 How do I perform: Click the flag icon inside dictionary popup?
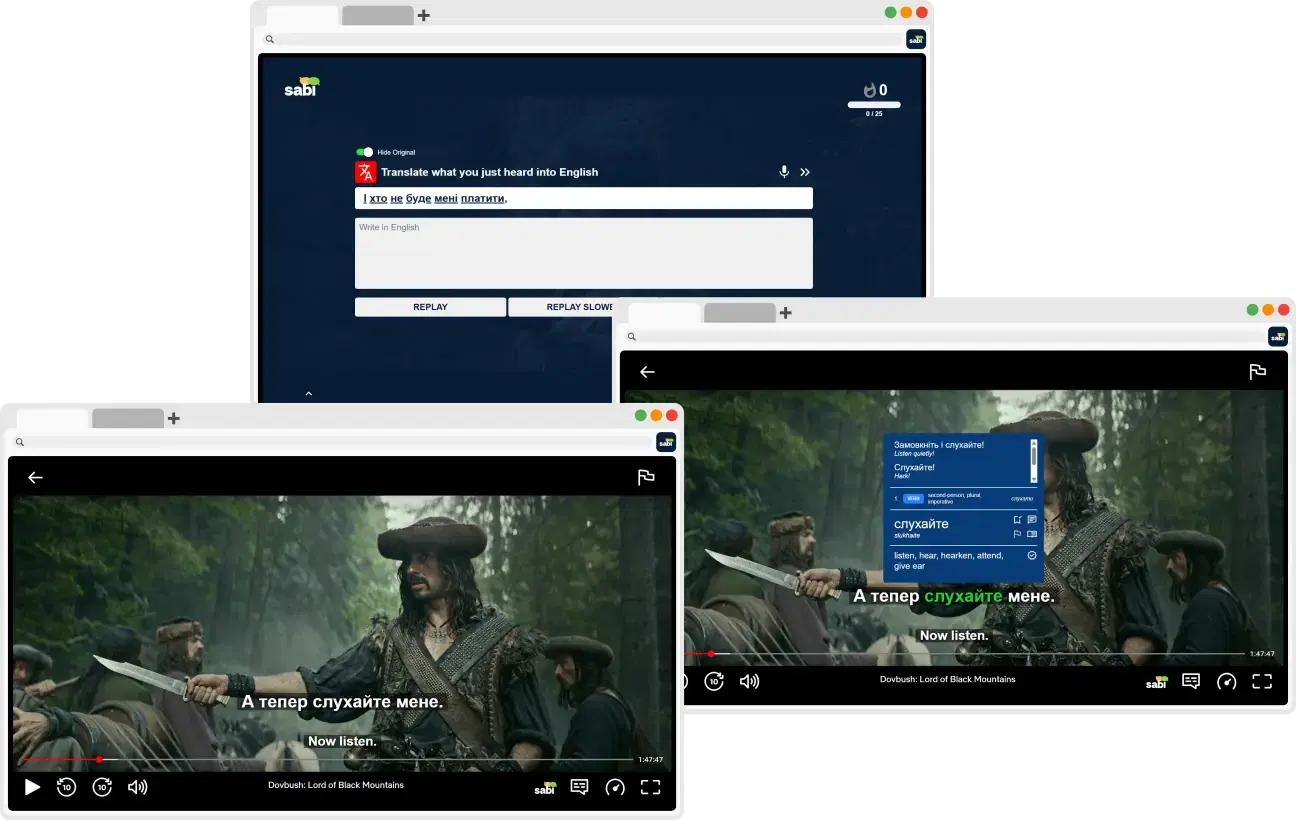click(x=1017, y=534)
